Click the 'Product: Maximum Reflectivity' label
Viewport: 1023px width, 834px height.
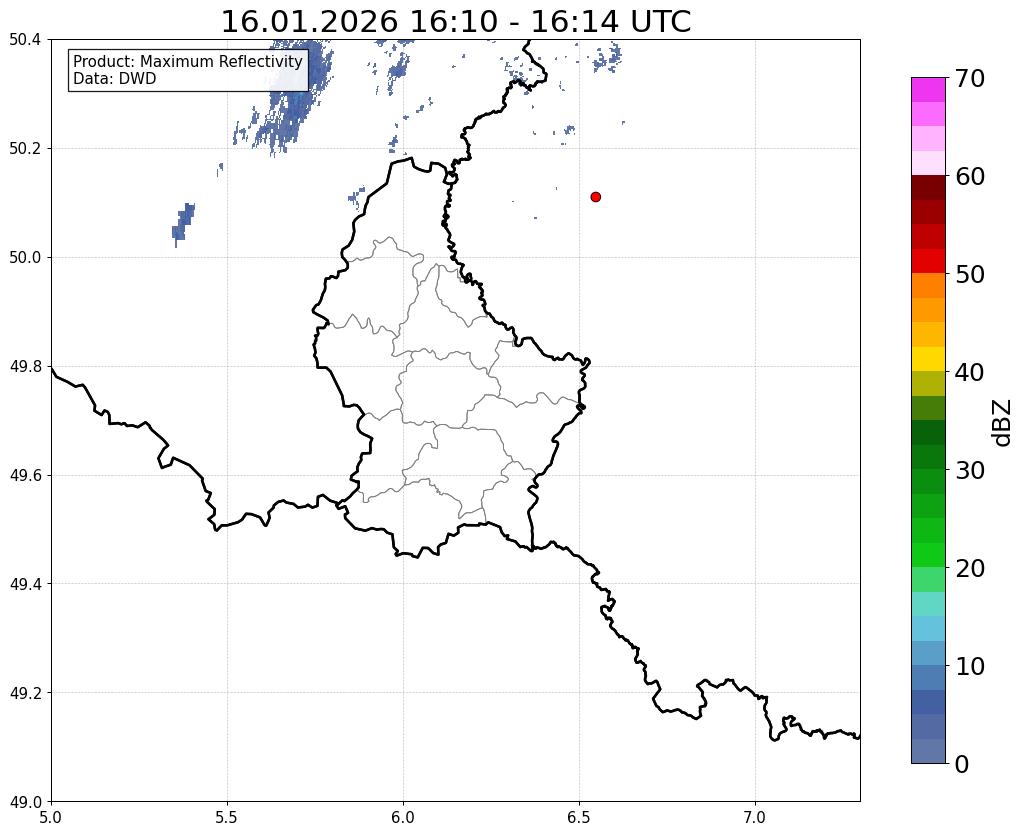point(188,61)
